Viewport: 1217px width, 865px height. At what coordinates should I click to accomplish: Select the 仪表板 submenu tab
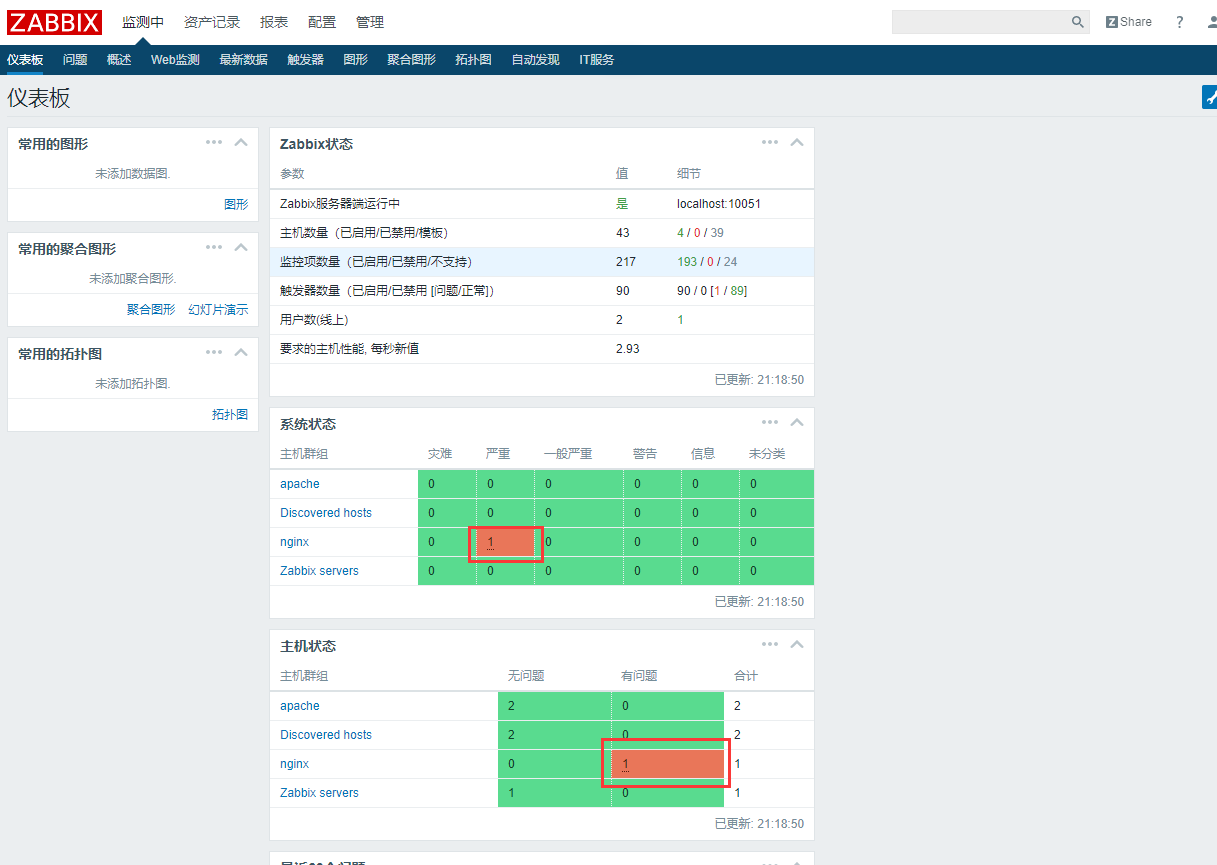tap(25, 60)
